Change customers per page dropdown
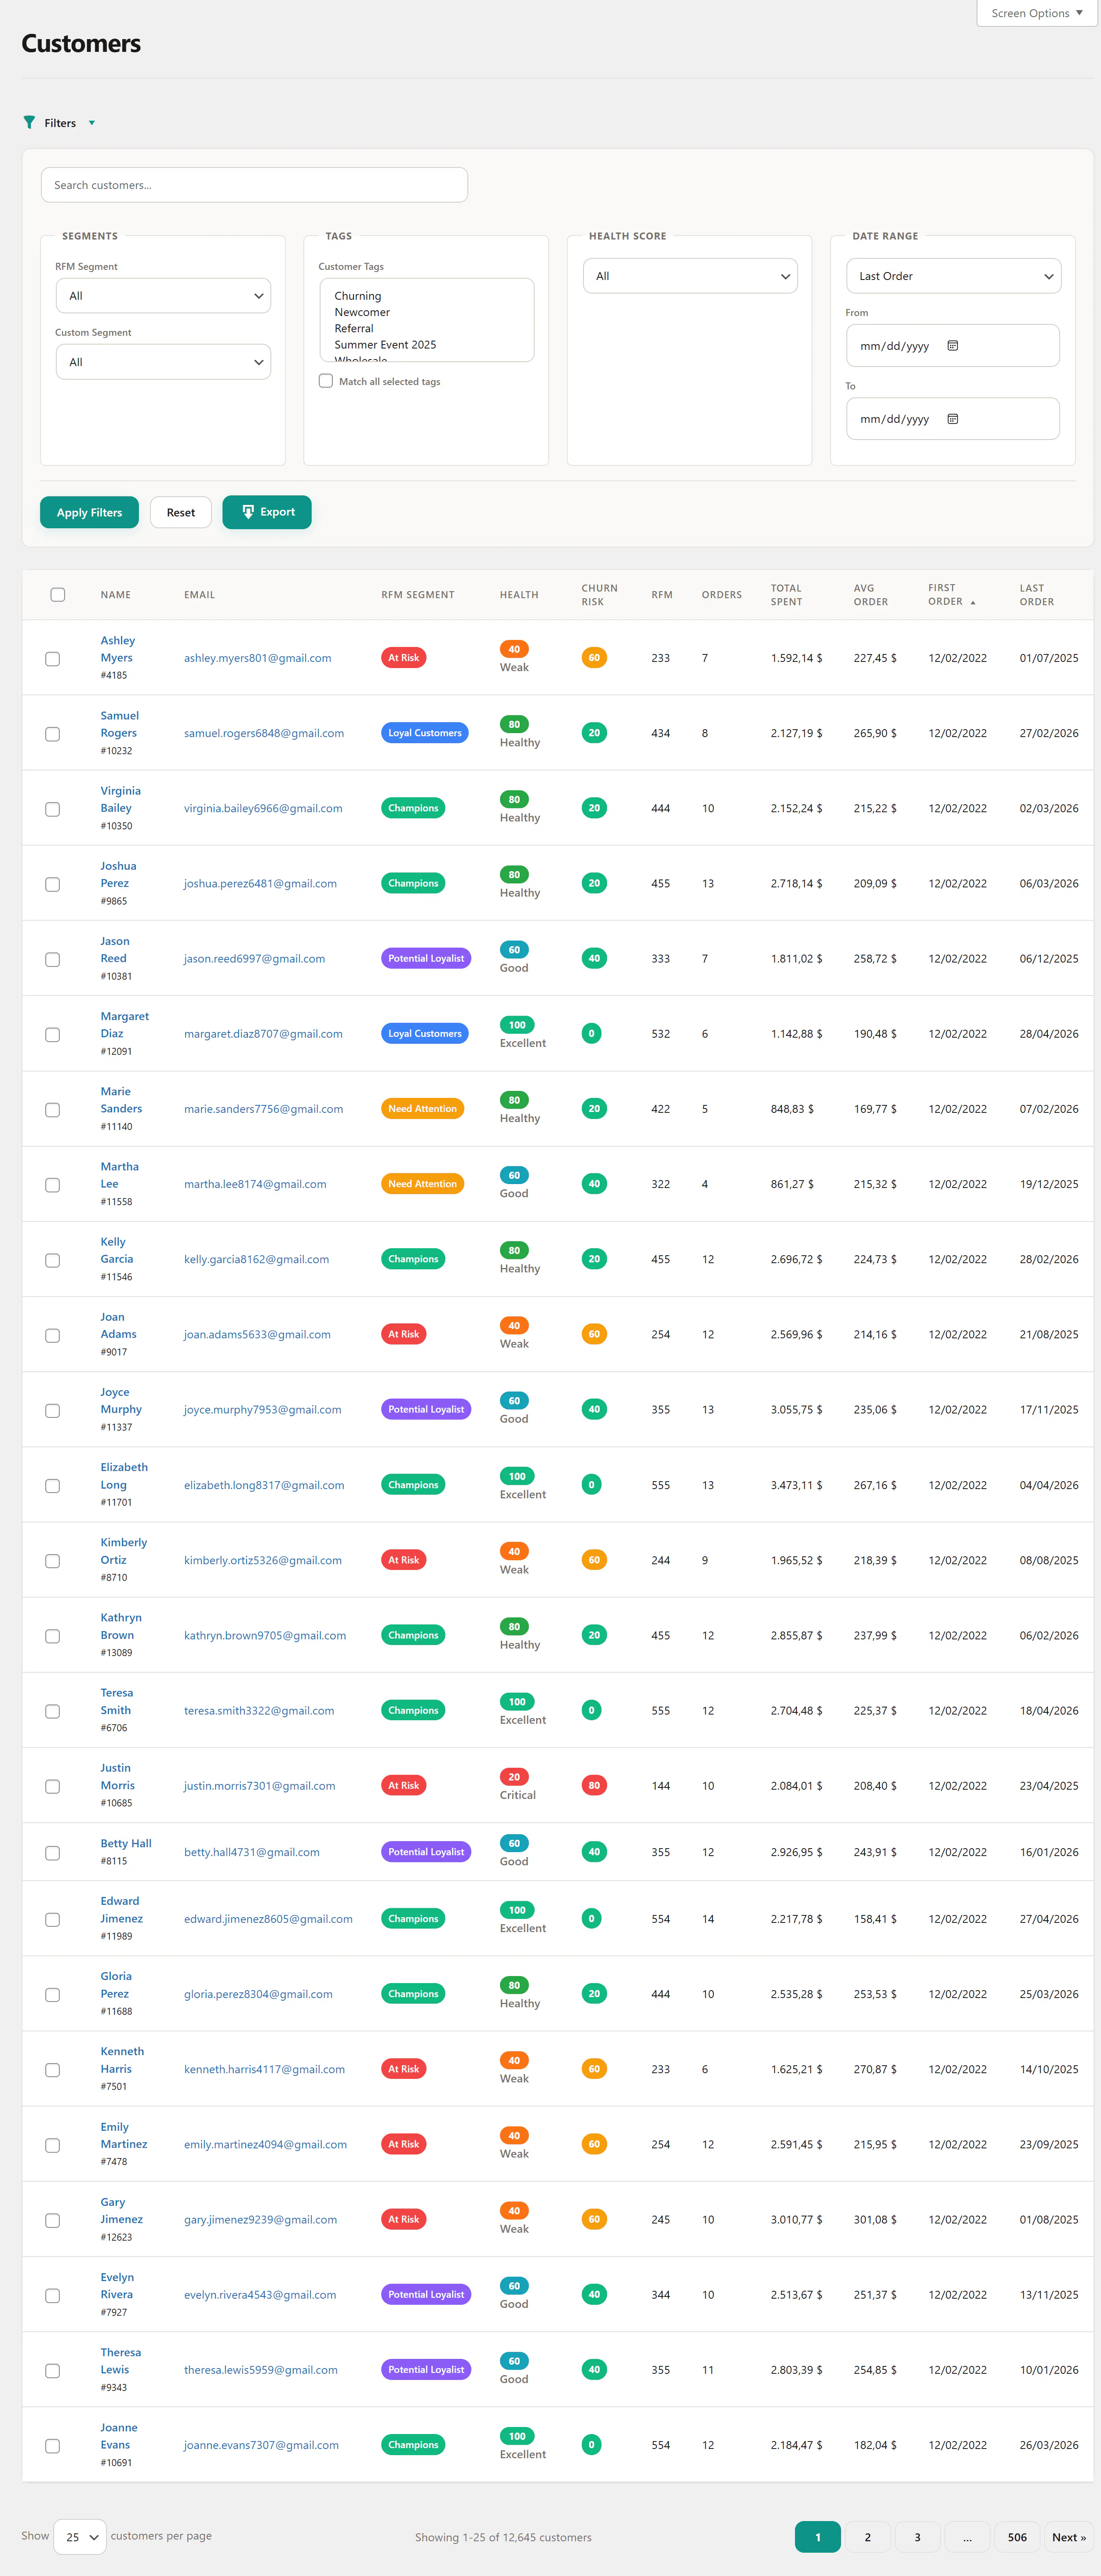Viewport: 1101px width, 2576px height. pyautogui.click(x=80, y=2537)
